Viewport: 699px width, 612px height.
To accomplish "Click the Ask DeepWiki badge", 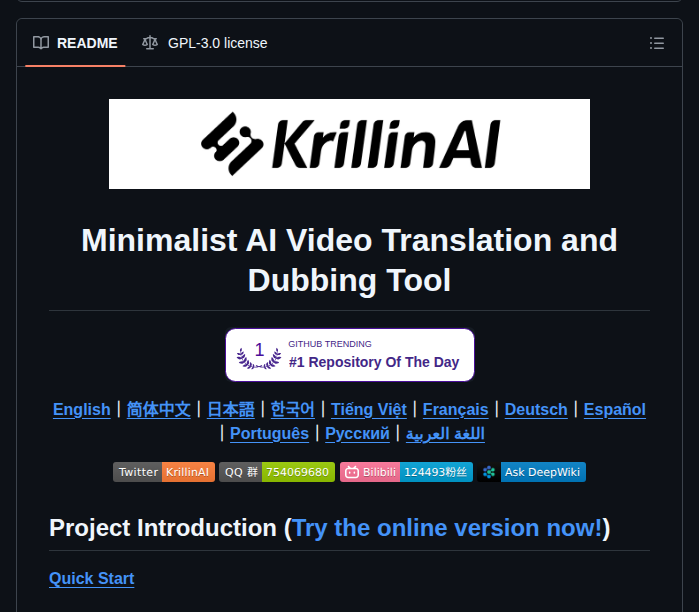I will (531, 472).
